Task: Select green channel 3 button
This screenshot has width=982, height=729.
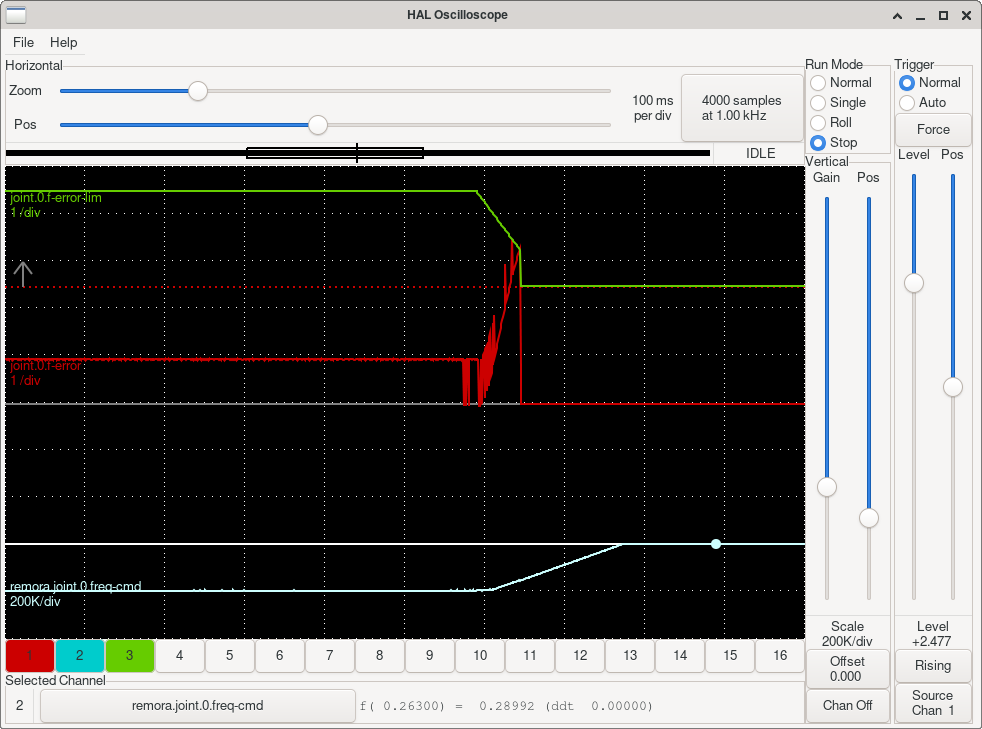Action: [x=130, y=656]
